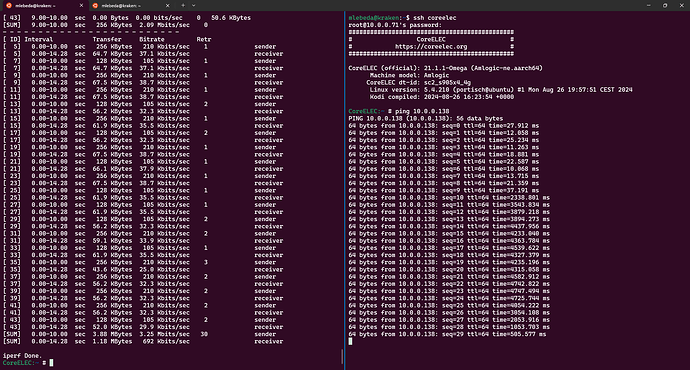The height and width of the screenshot is (370, 690).
Task: Click the 'Retr' column header
Action: tap(204, 40)
